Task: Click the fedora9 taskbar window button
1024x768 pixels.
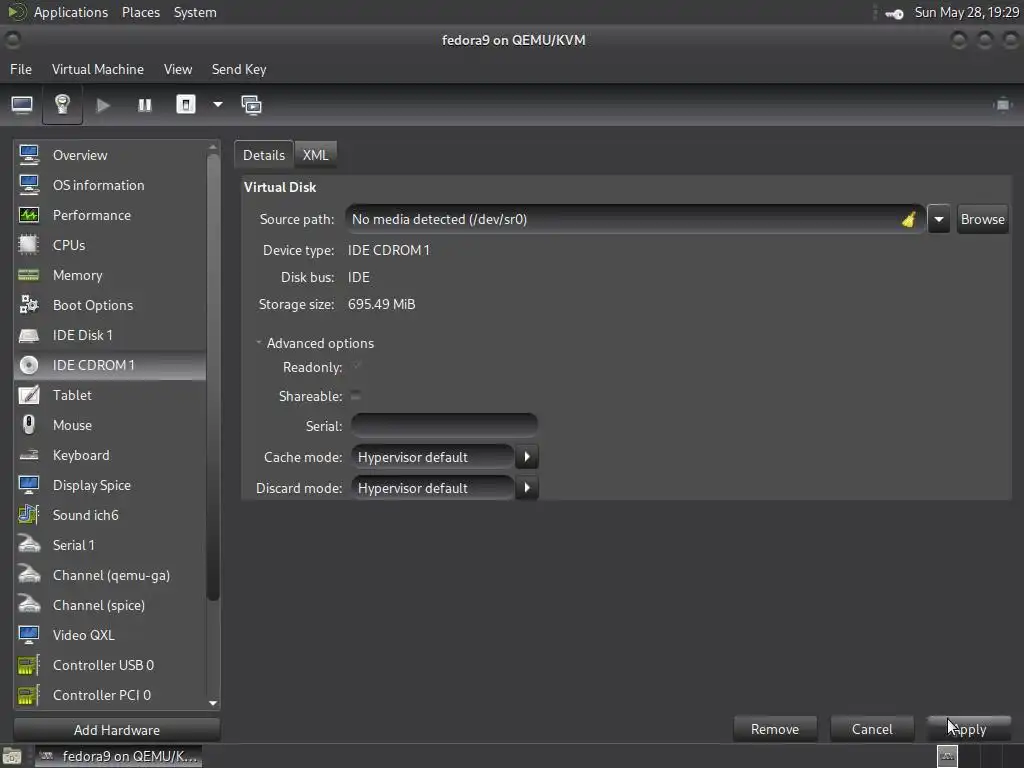Action: [118, 756]
